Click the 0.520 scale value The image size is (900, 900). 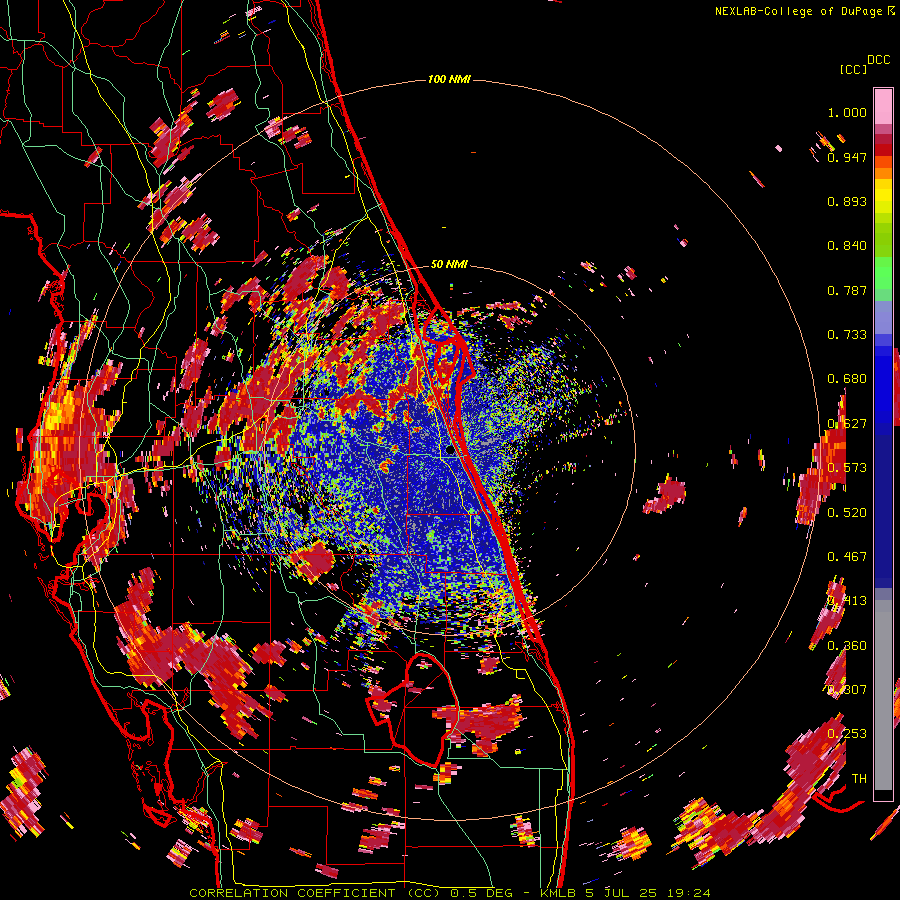point(847,513)
